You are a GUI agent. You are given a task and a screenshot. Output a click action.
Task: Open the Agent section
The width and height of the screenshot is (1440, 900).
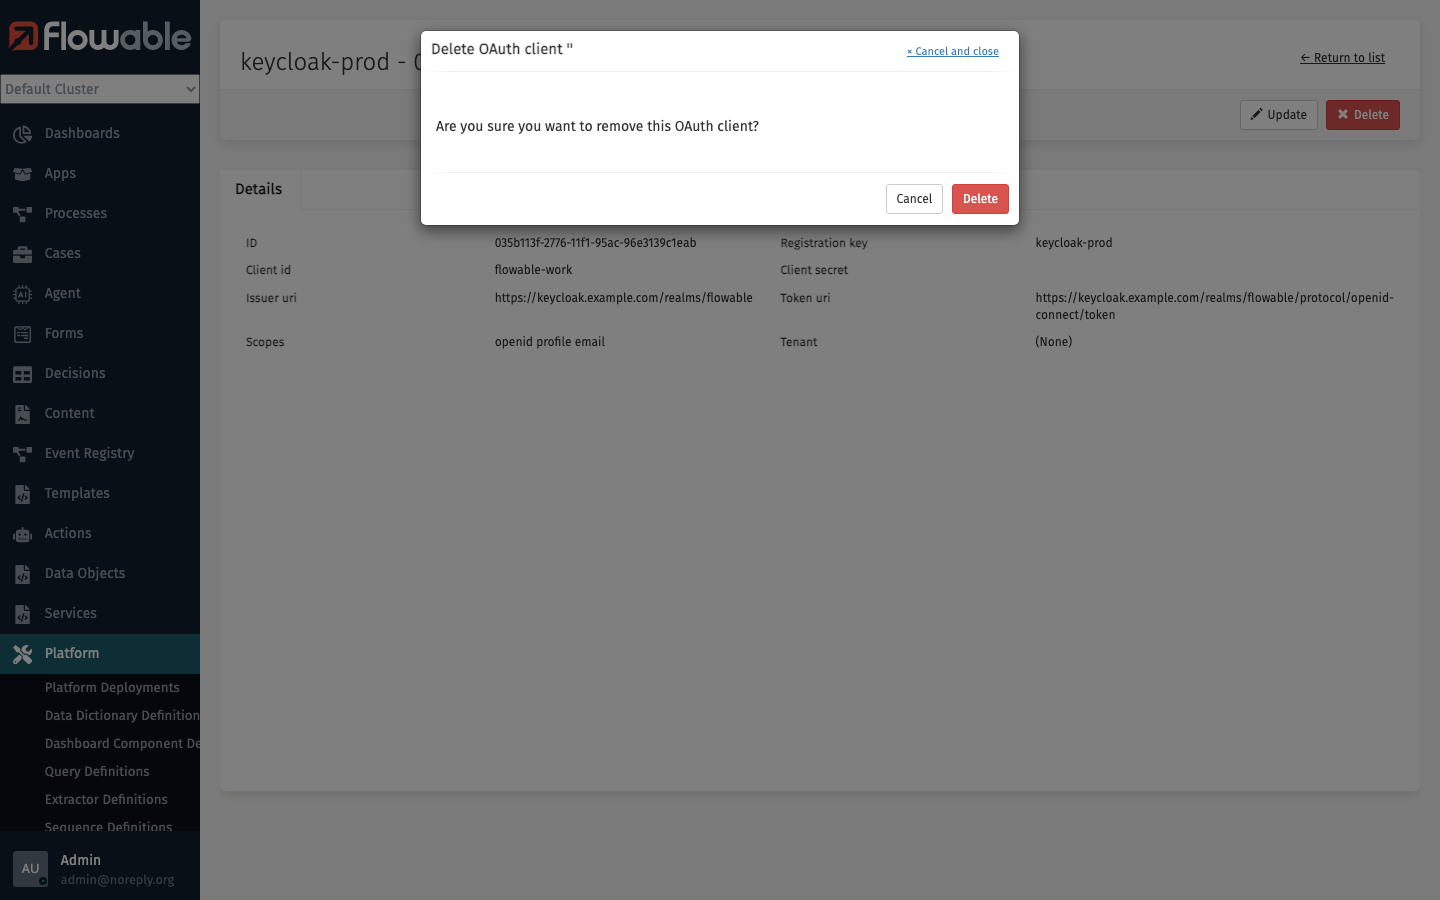[x=62, y=293]
